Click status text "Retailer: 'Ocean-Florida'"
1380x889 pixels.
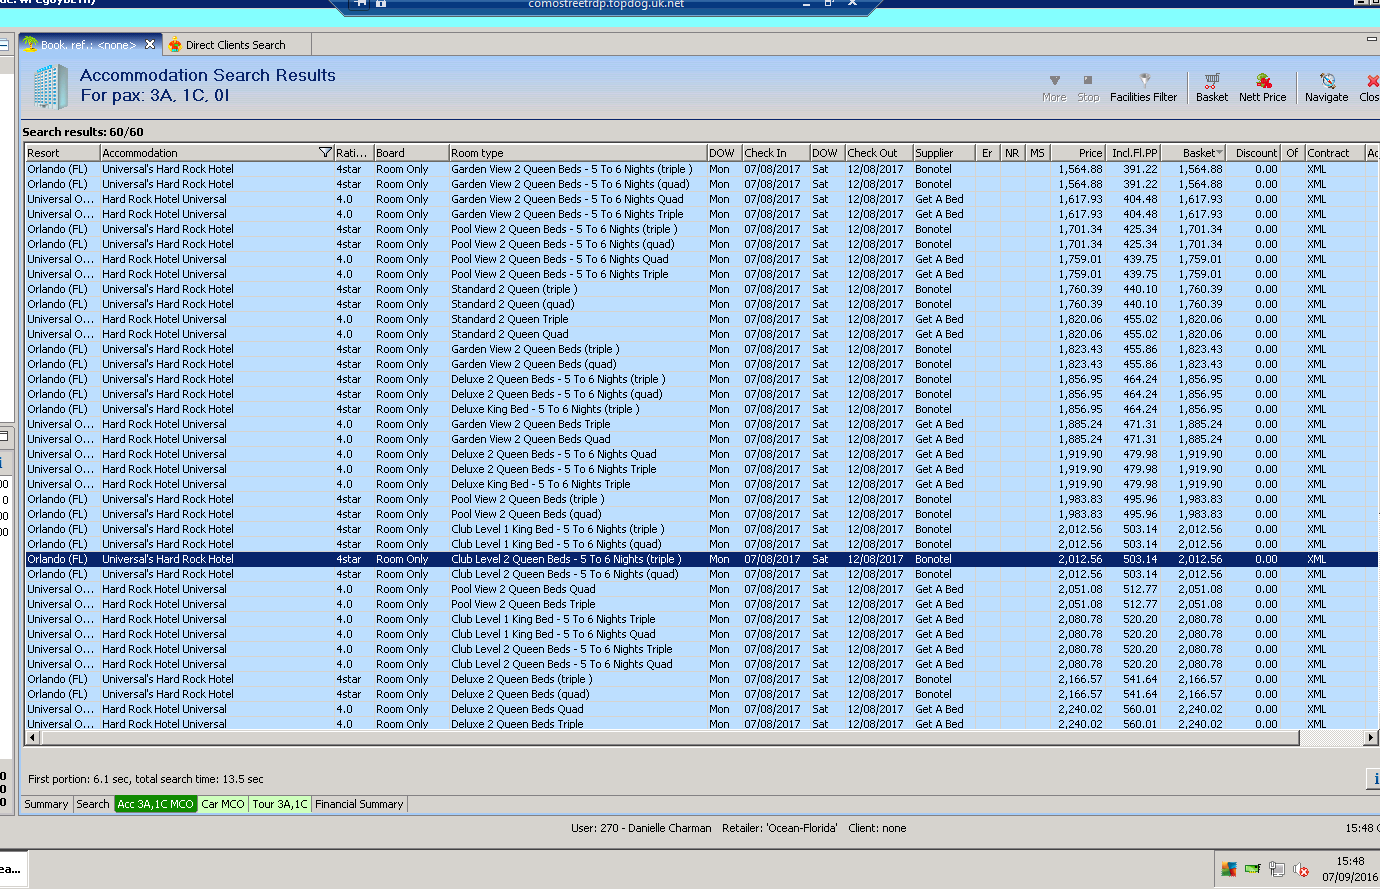click(780, 828)
